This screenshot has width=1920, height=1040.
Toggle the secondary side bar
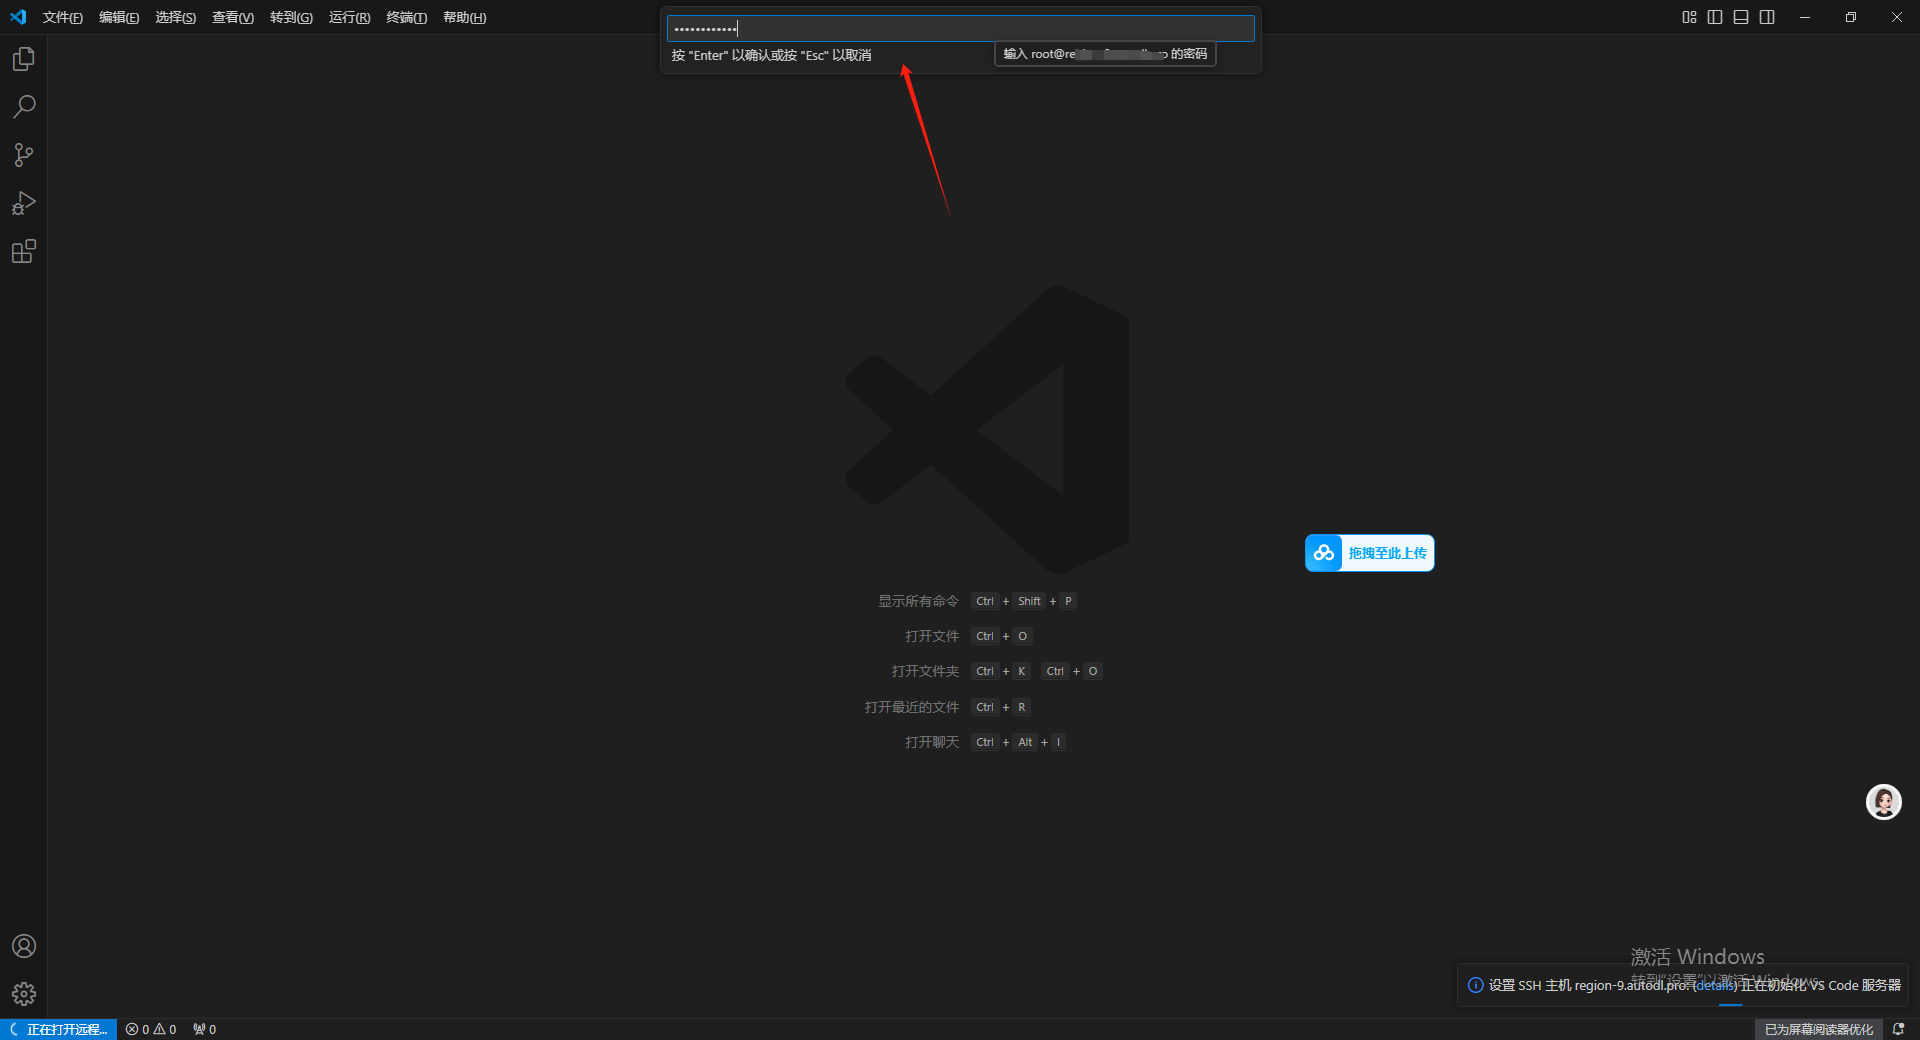point(1767,17)
